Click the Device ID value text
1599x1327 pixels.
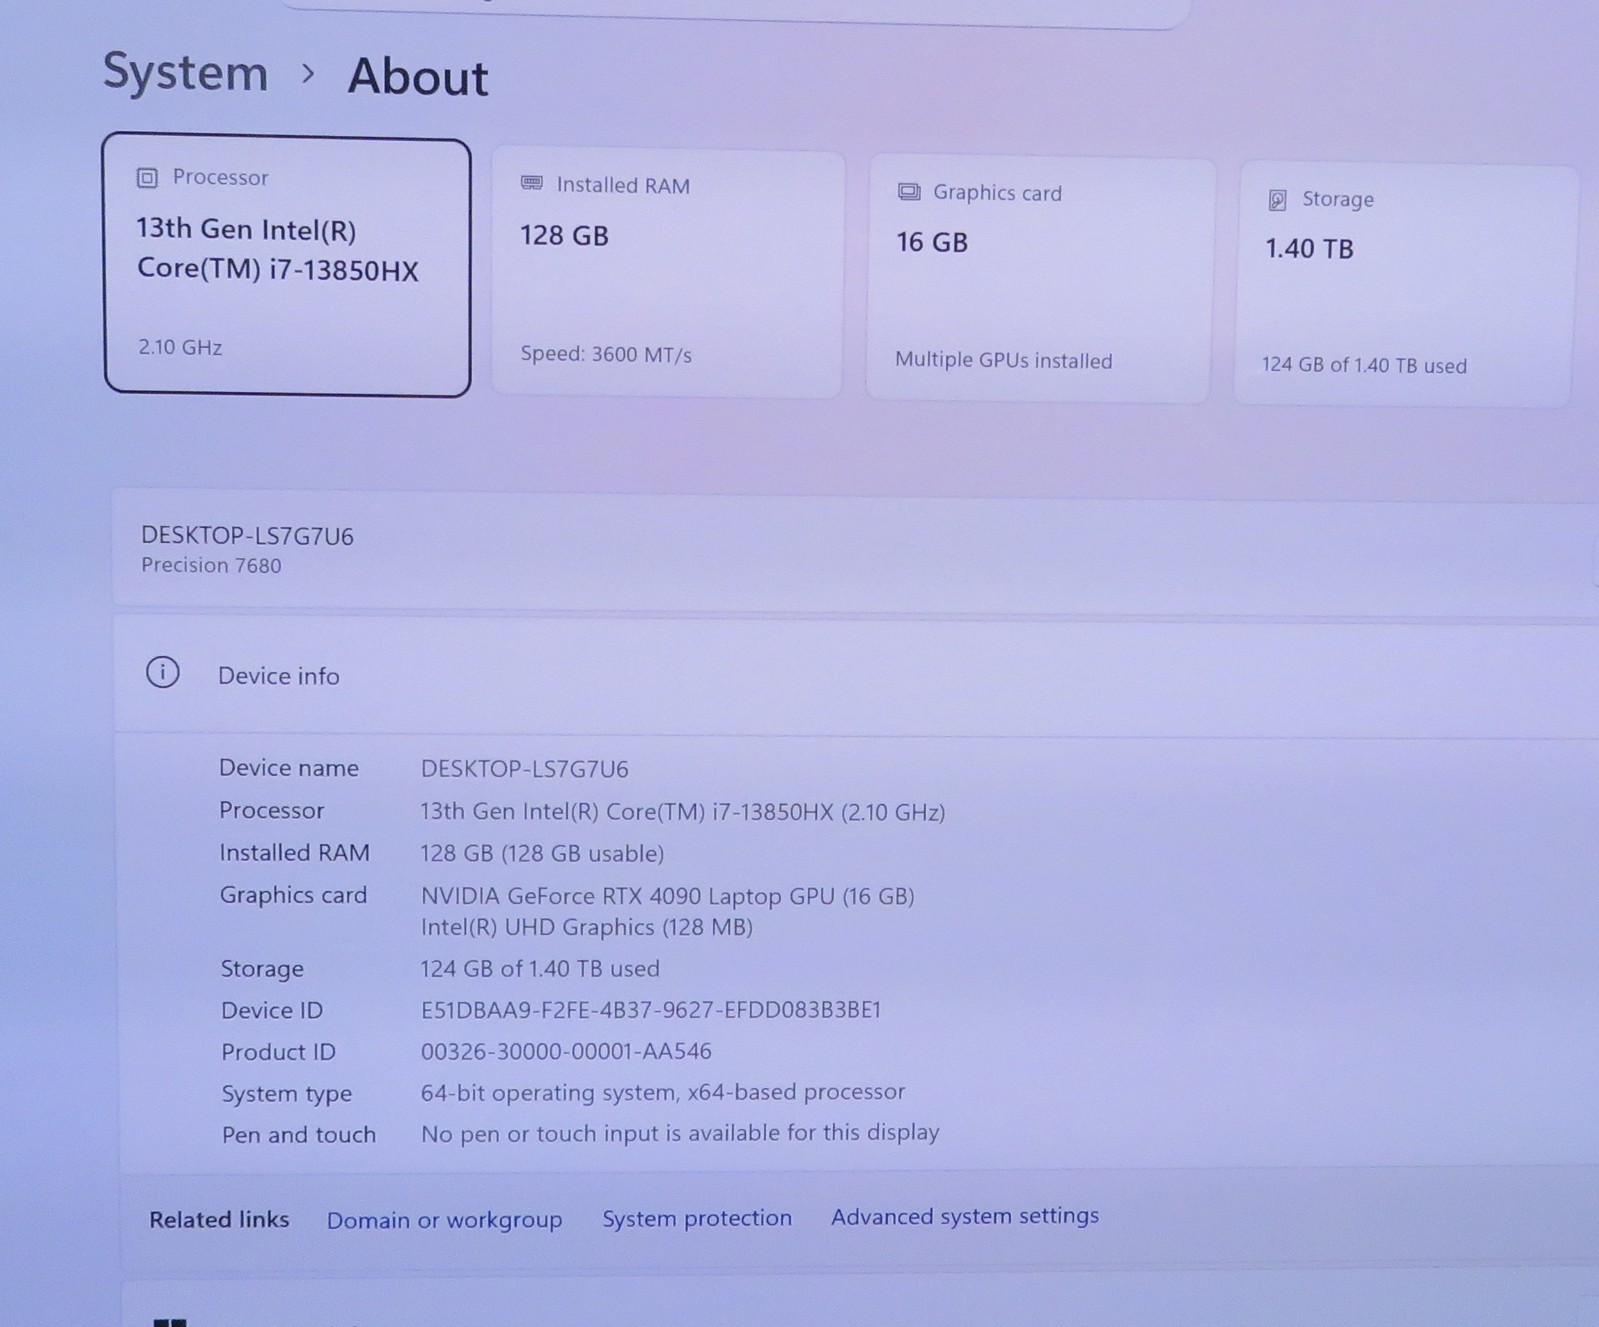click(651, 1010)
